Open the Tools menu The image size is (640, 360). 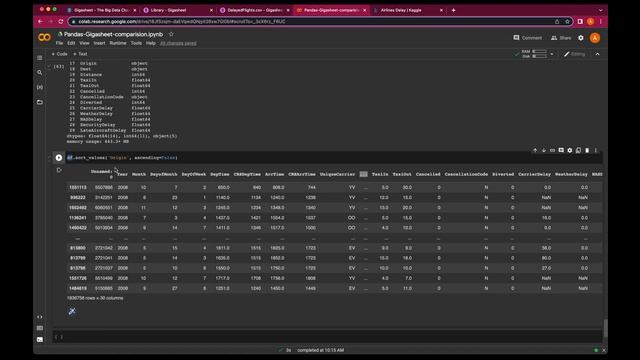pyautogui.click(x=136, y=43)
